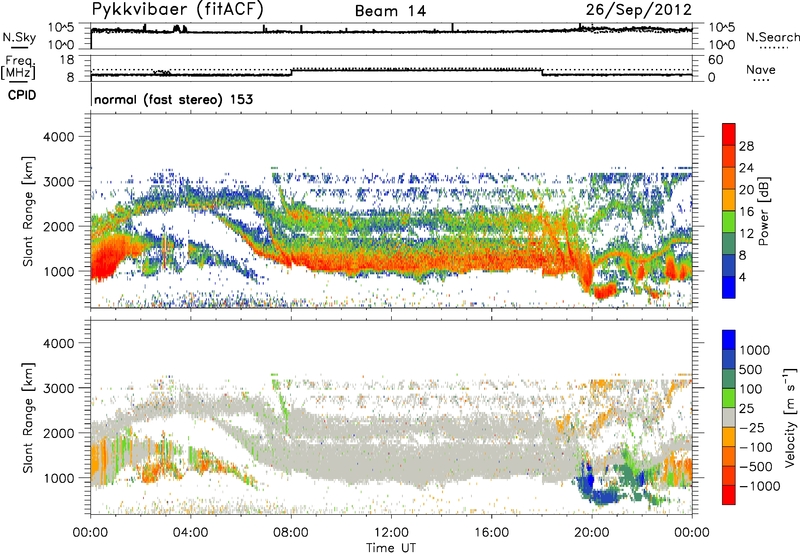Click the 'normal (fast stereo) 153' text
Screen dimensions: 800x554
[173, 99]
